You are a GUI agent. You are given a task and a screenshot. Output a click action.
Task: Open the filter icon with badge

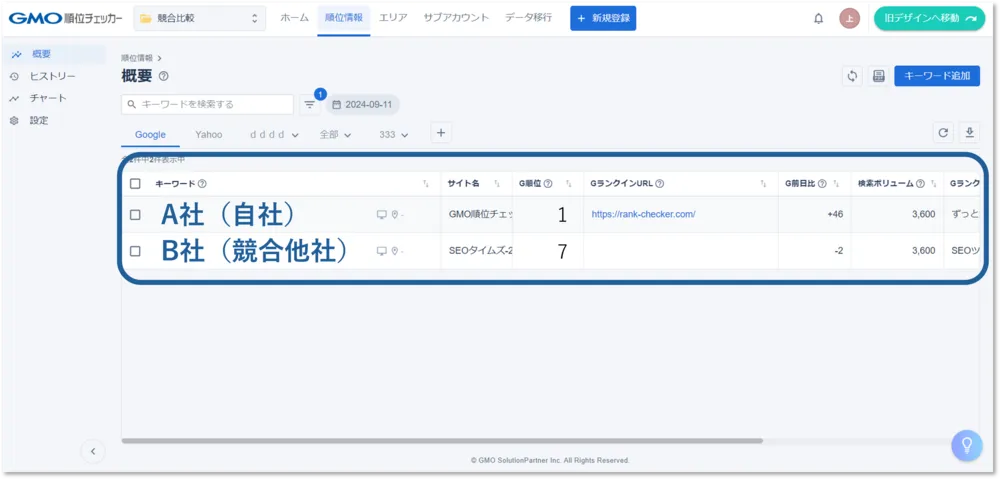pos(309,105)
